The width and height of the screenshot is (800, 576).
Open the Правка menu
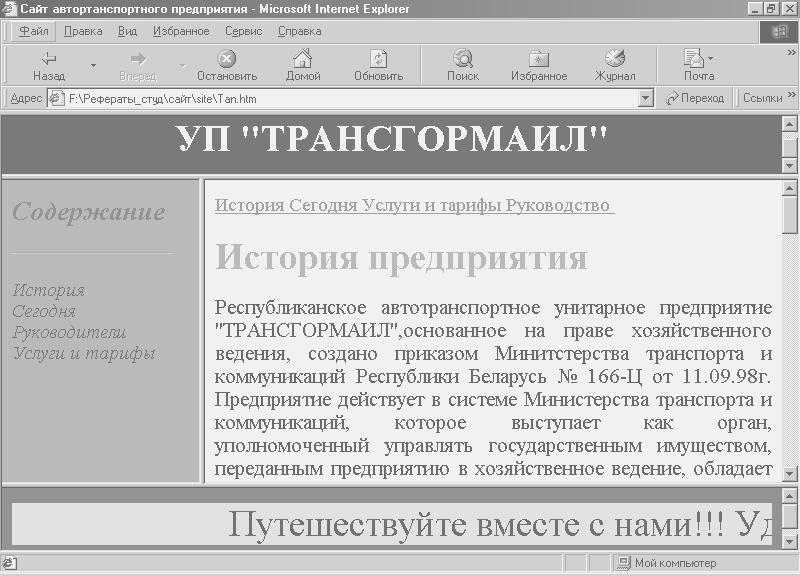(x=83, y=31)
